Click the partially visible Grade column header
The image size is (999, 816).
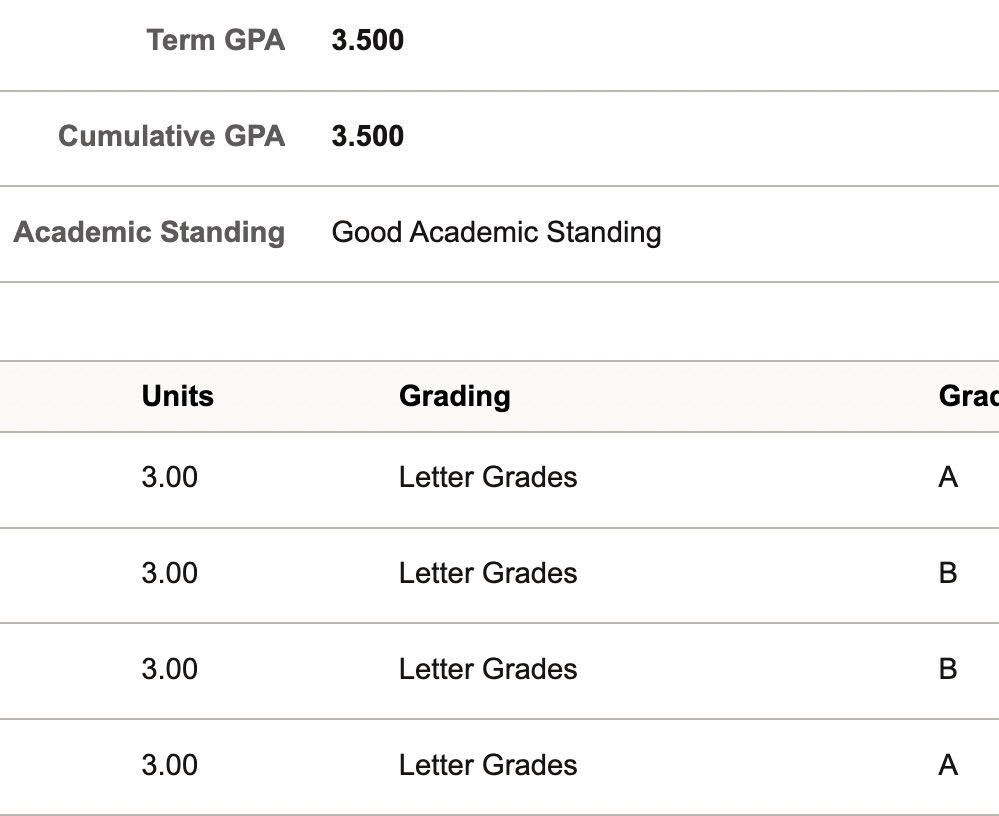tap(967, 396)
